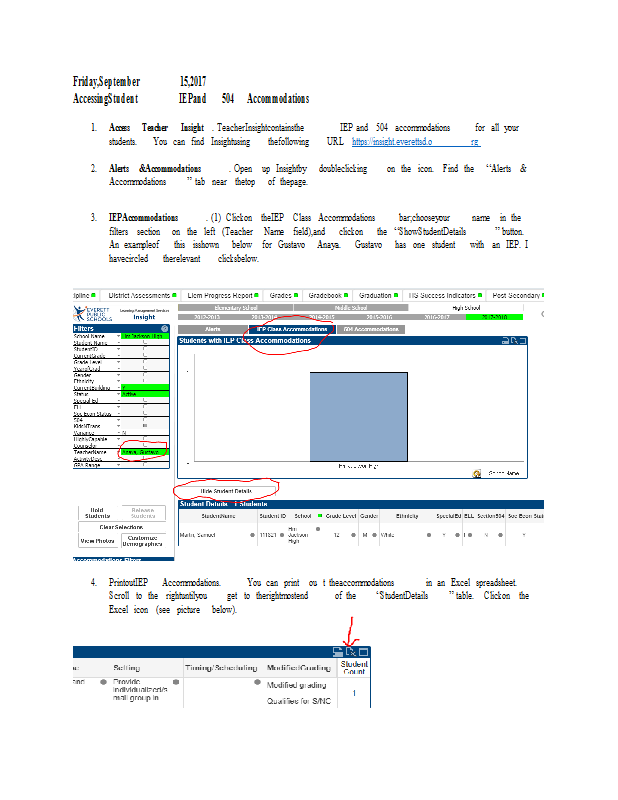This screenshot has width=618, height=800.
Task: Click the View Photos button
Action: (97, 541)
